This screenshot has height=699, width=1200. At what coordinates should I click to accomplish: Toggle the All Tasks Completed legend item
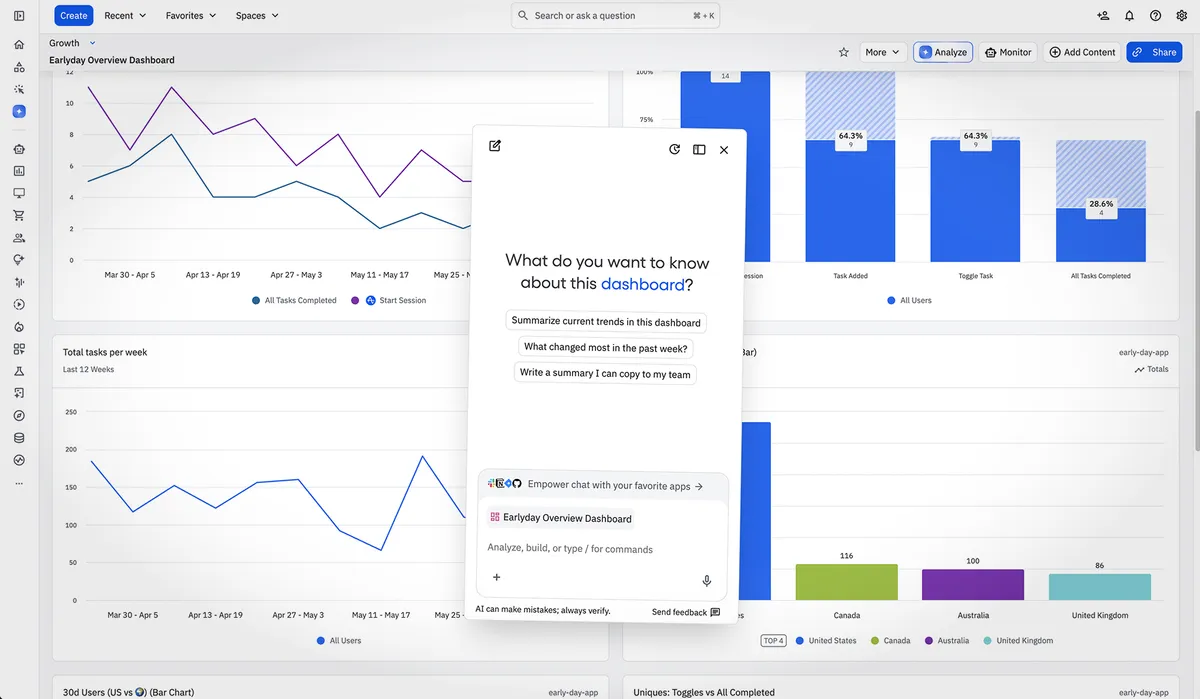(x=294, y=300)
